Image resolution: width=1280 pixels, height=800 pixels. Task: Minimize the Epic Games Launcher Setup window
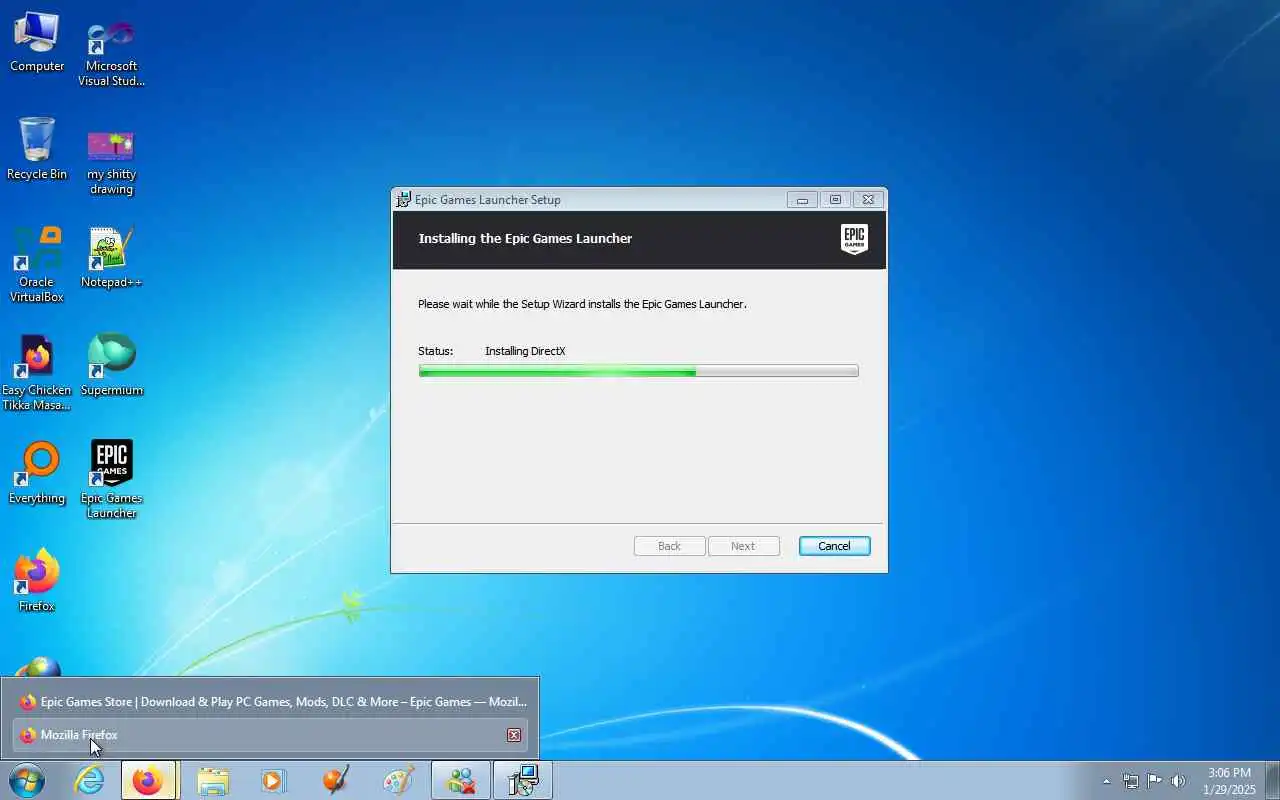[x=802, y=199]
